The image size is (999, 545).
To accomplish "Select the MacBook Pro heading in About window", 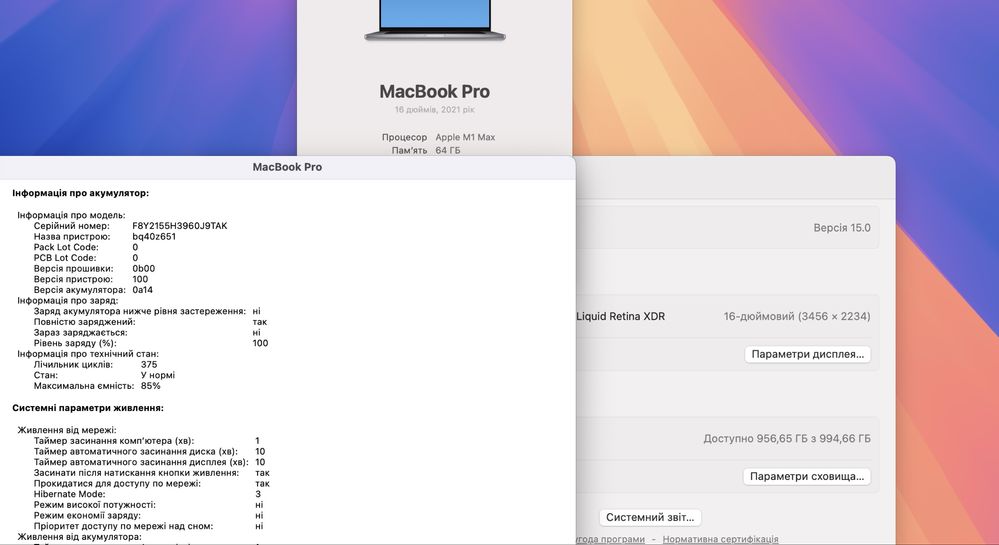I will pos(435,92).
